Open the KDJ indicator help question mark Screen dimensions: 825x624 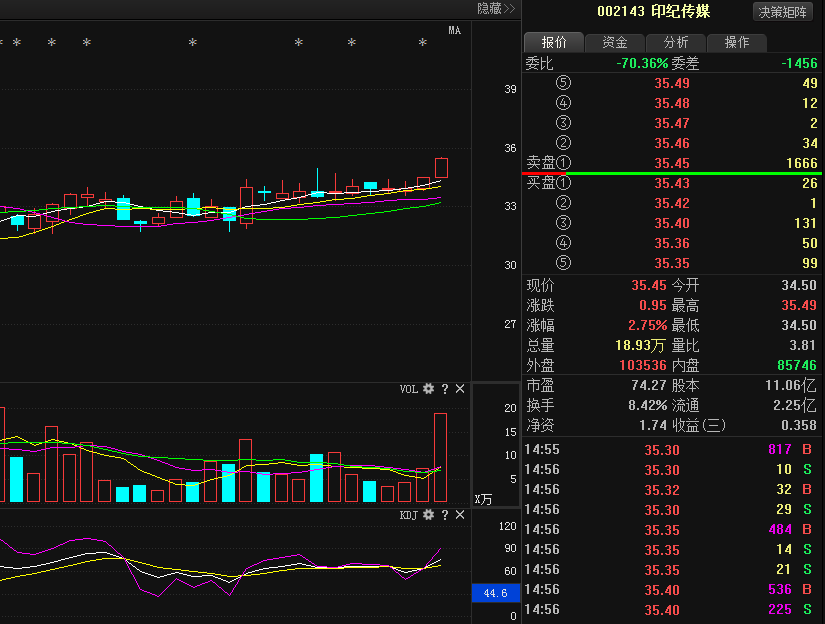tap(445, 515)
